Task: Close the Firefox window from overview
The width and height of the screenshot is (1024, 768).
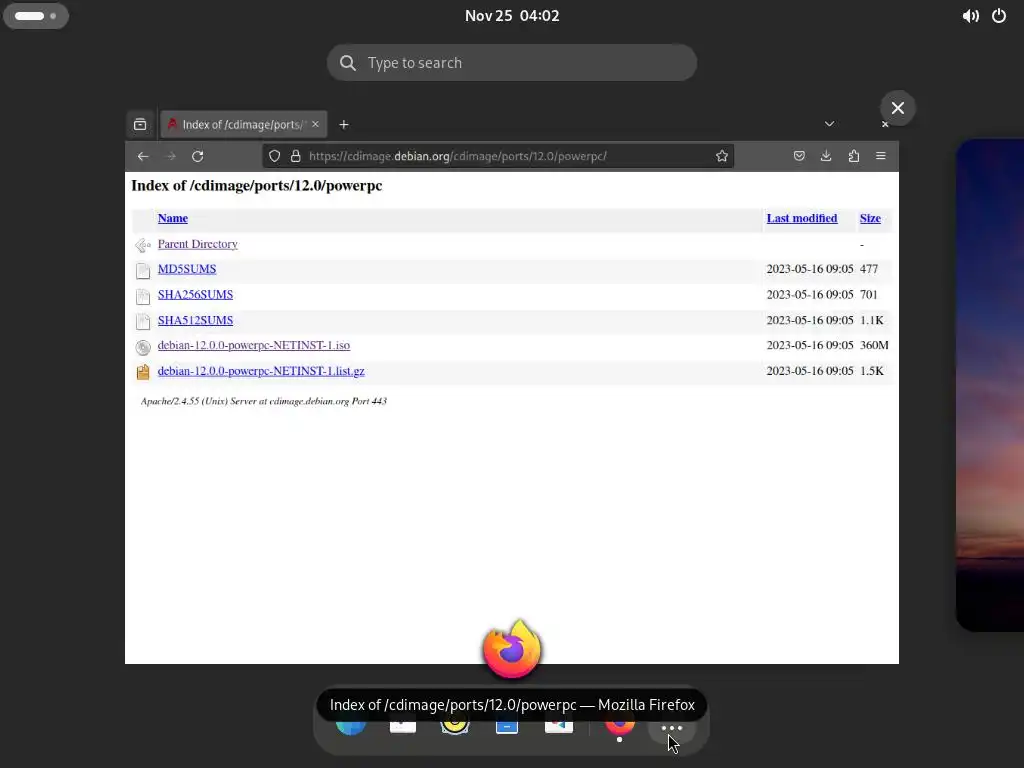Action: pyautogui.click(x=898, y=108)
